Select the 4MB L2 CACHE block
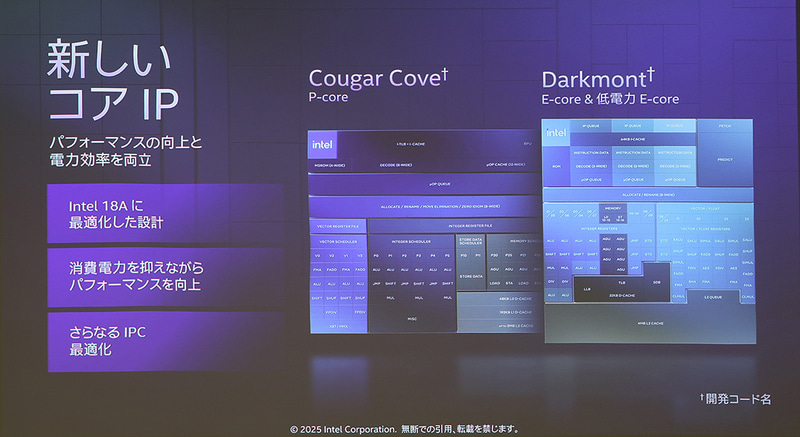This screenshot has height=437, width=800. click(650, 323)
